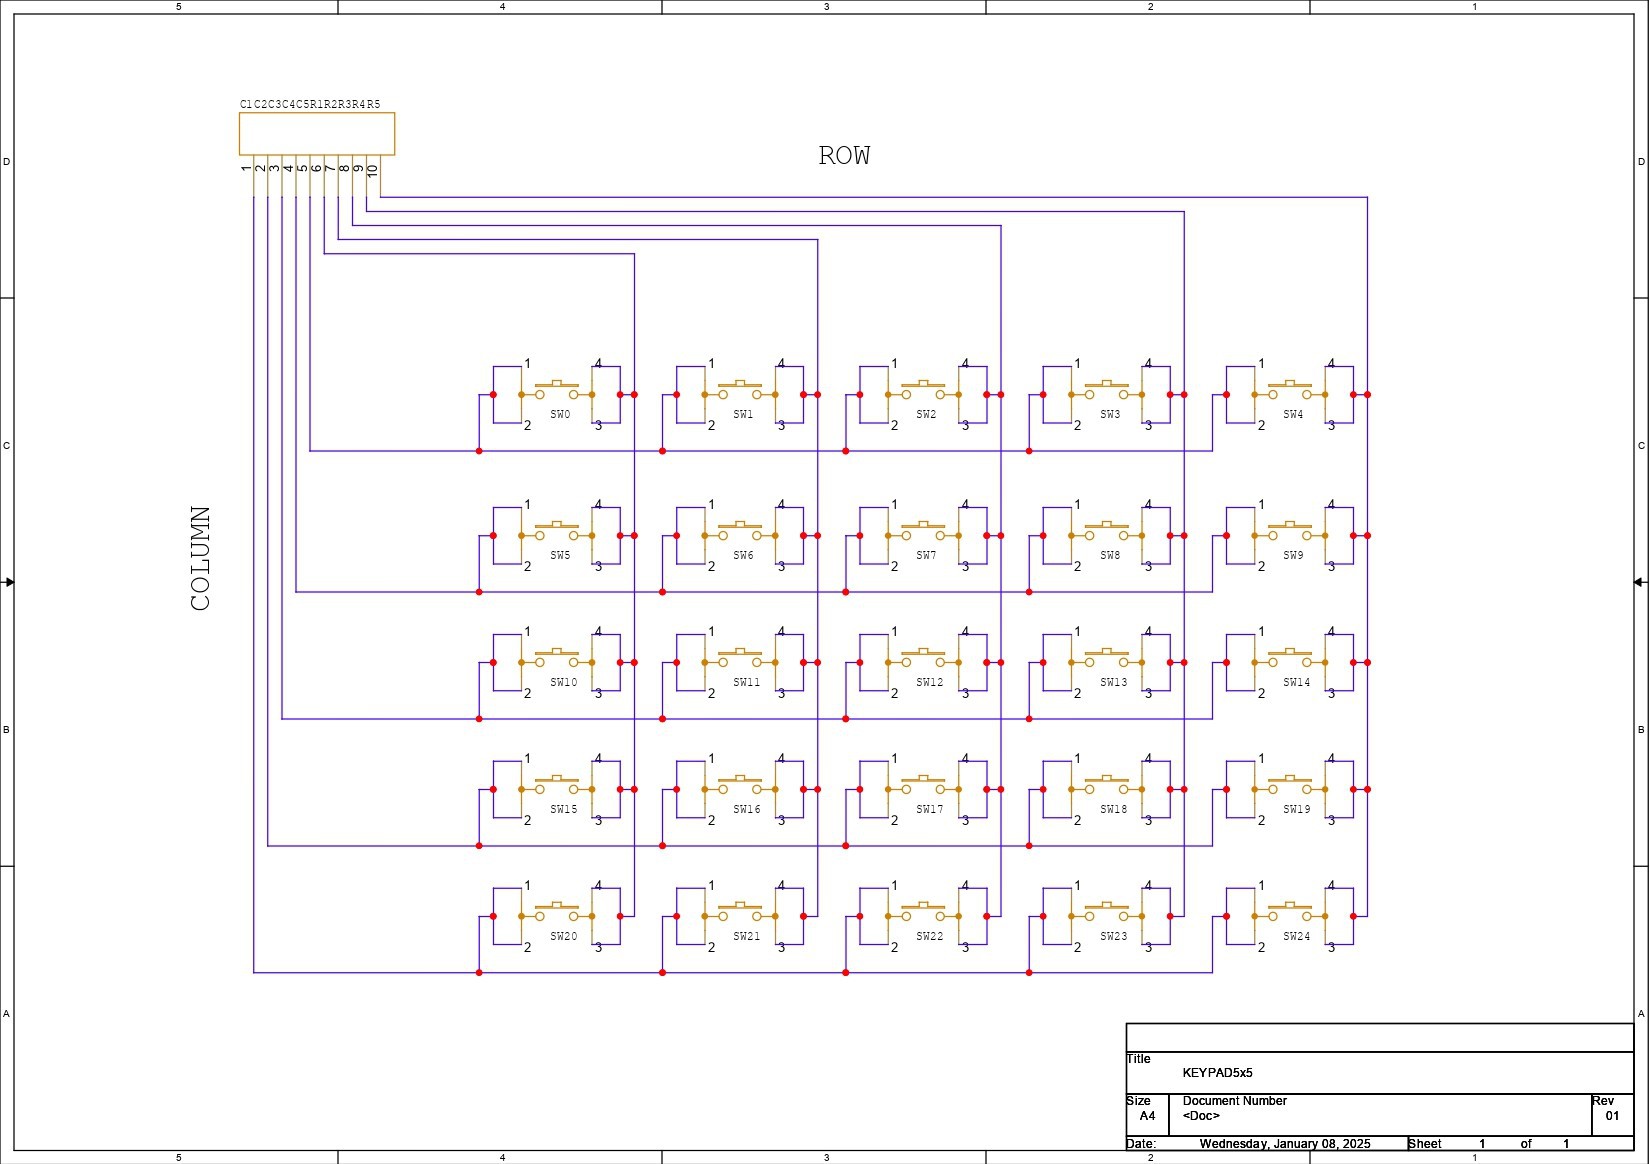Image resolution: width=1650 pixels, height=1164 pixels.
Task: Click pin number 1 on the connector
Action: point(247,168)
